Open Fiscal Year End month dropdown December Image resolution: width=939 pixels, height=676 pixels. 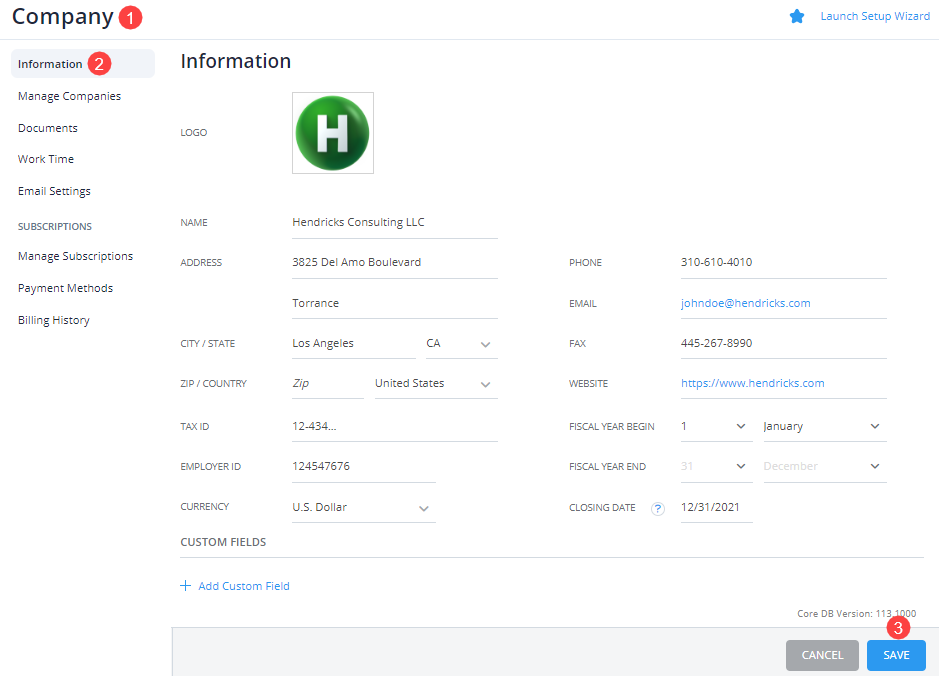coord(825,466)
